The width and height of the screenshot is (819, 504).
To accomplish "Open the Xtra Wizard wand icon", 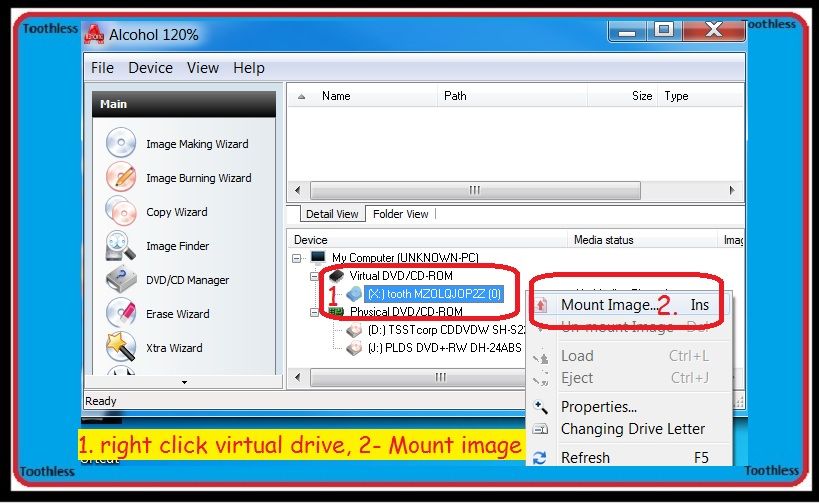I will pos(121,347).
